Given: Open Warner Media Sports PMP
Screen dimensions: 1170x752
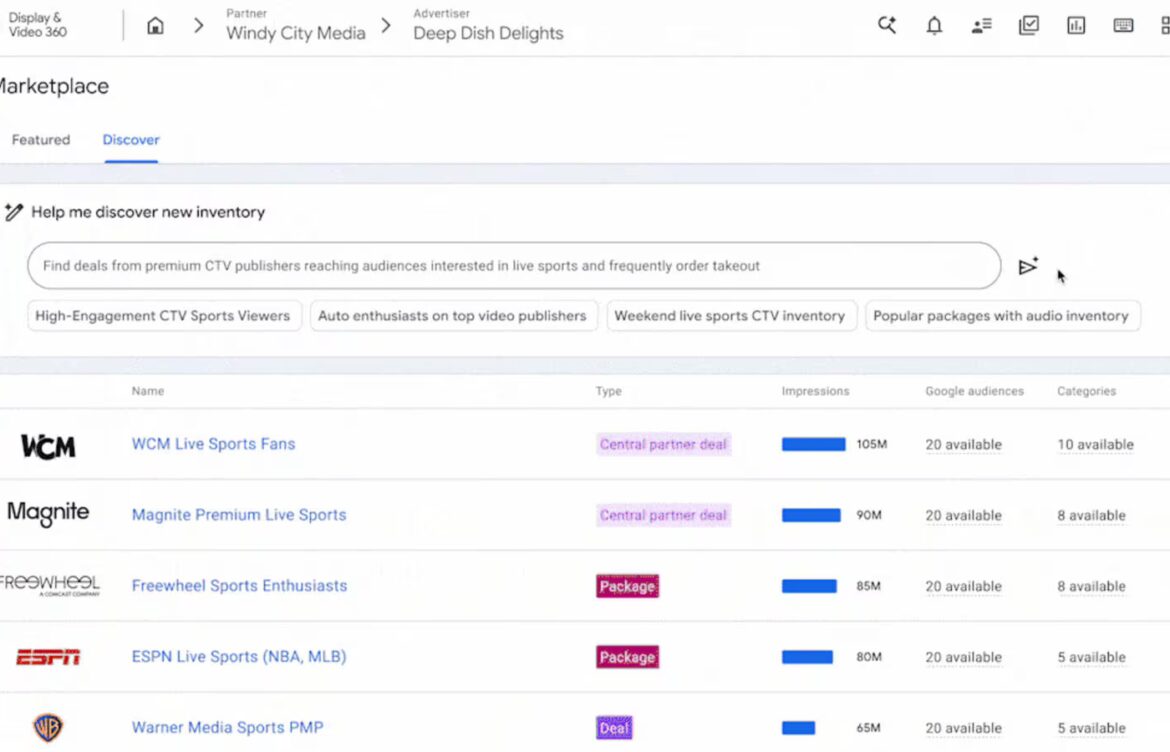Looking at the screenshot, I should pos(228,727).
